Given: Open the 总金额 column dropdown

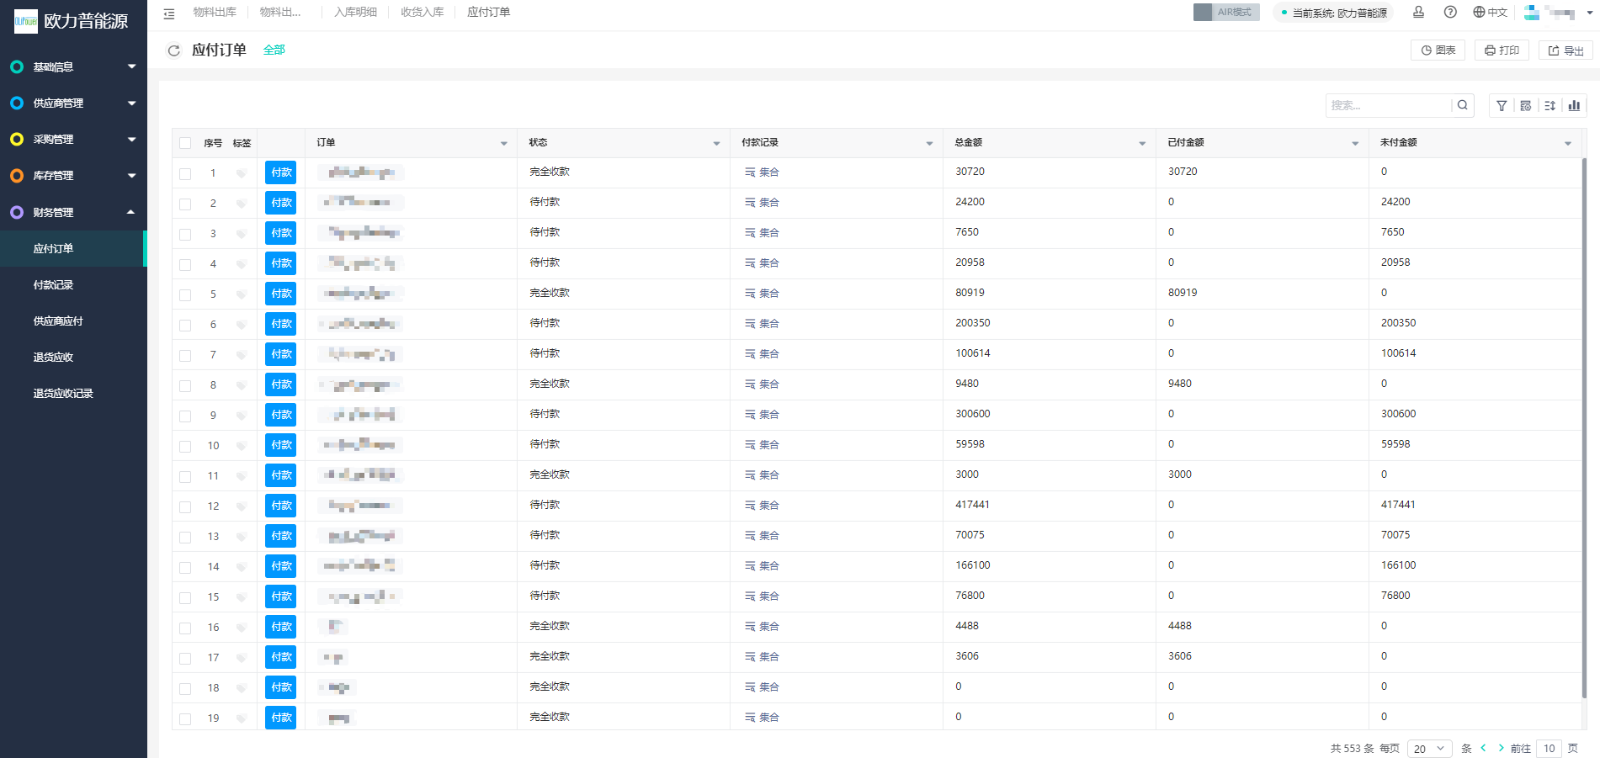Looking at the screenshot, I should 1142,143.
